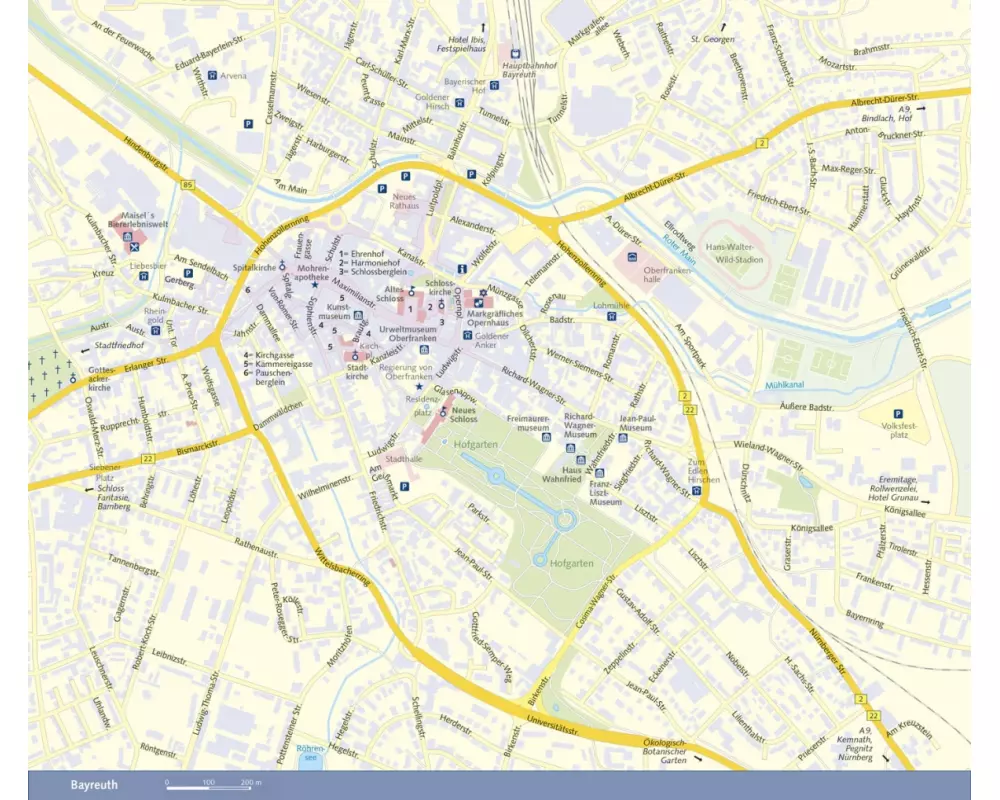1000x800 pixels.
Task: Click the Oberfrankenhalle venue icon
Action: tap(631, 259)
